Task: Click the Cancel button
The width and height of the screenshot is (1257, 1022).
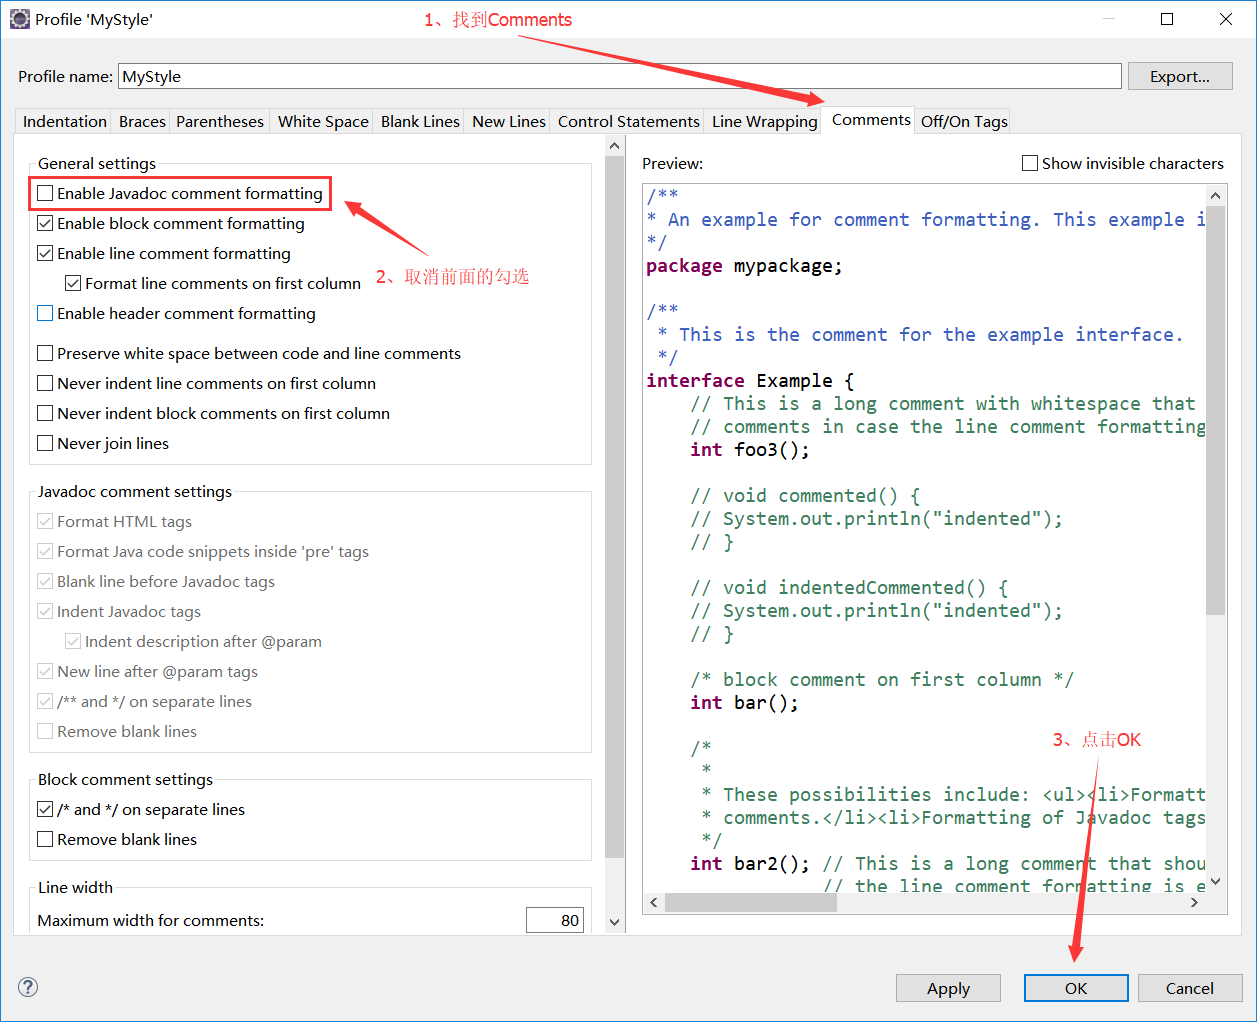Action: click(1190, 988)
